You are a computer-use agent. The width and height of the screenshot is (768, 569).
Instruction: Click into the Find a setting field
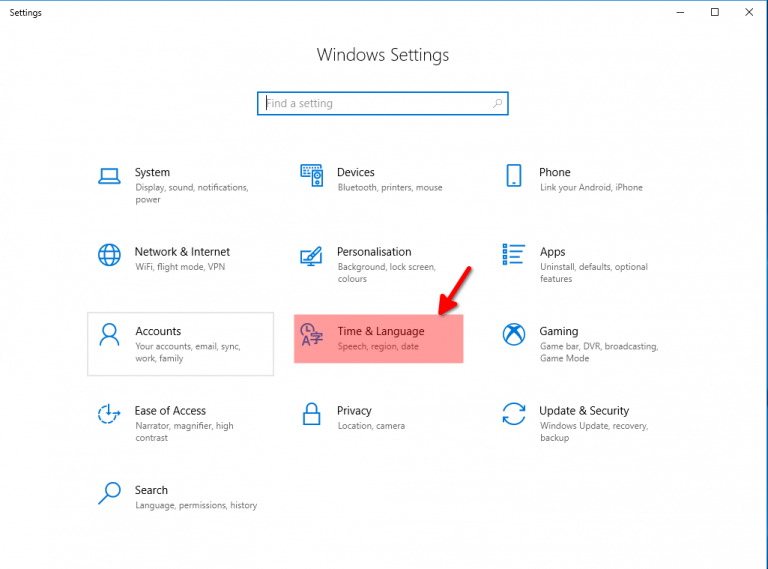(383, 103)
